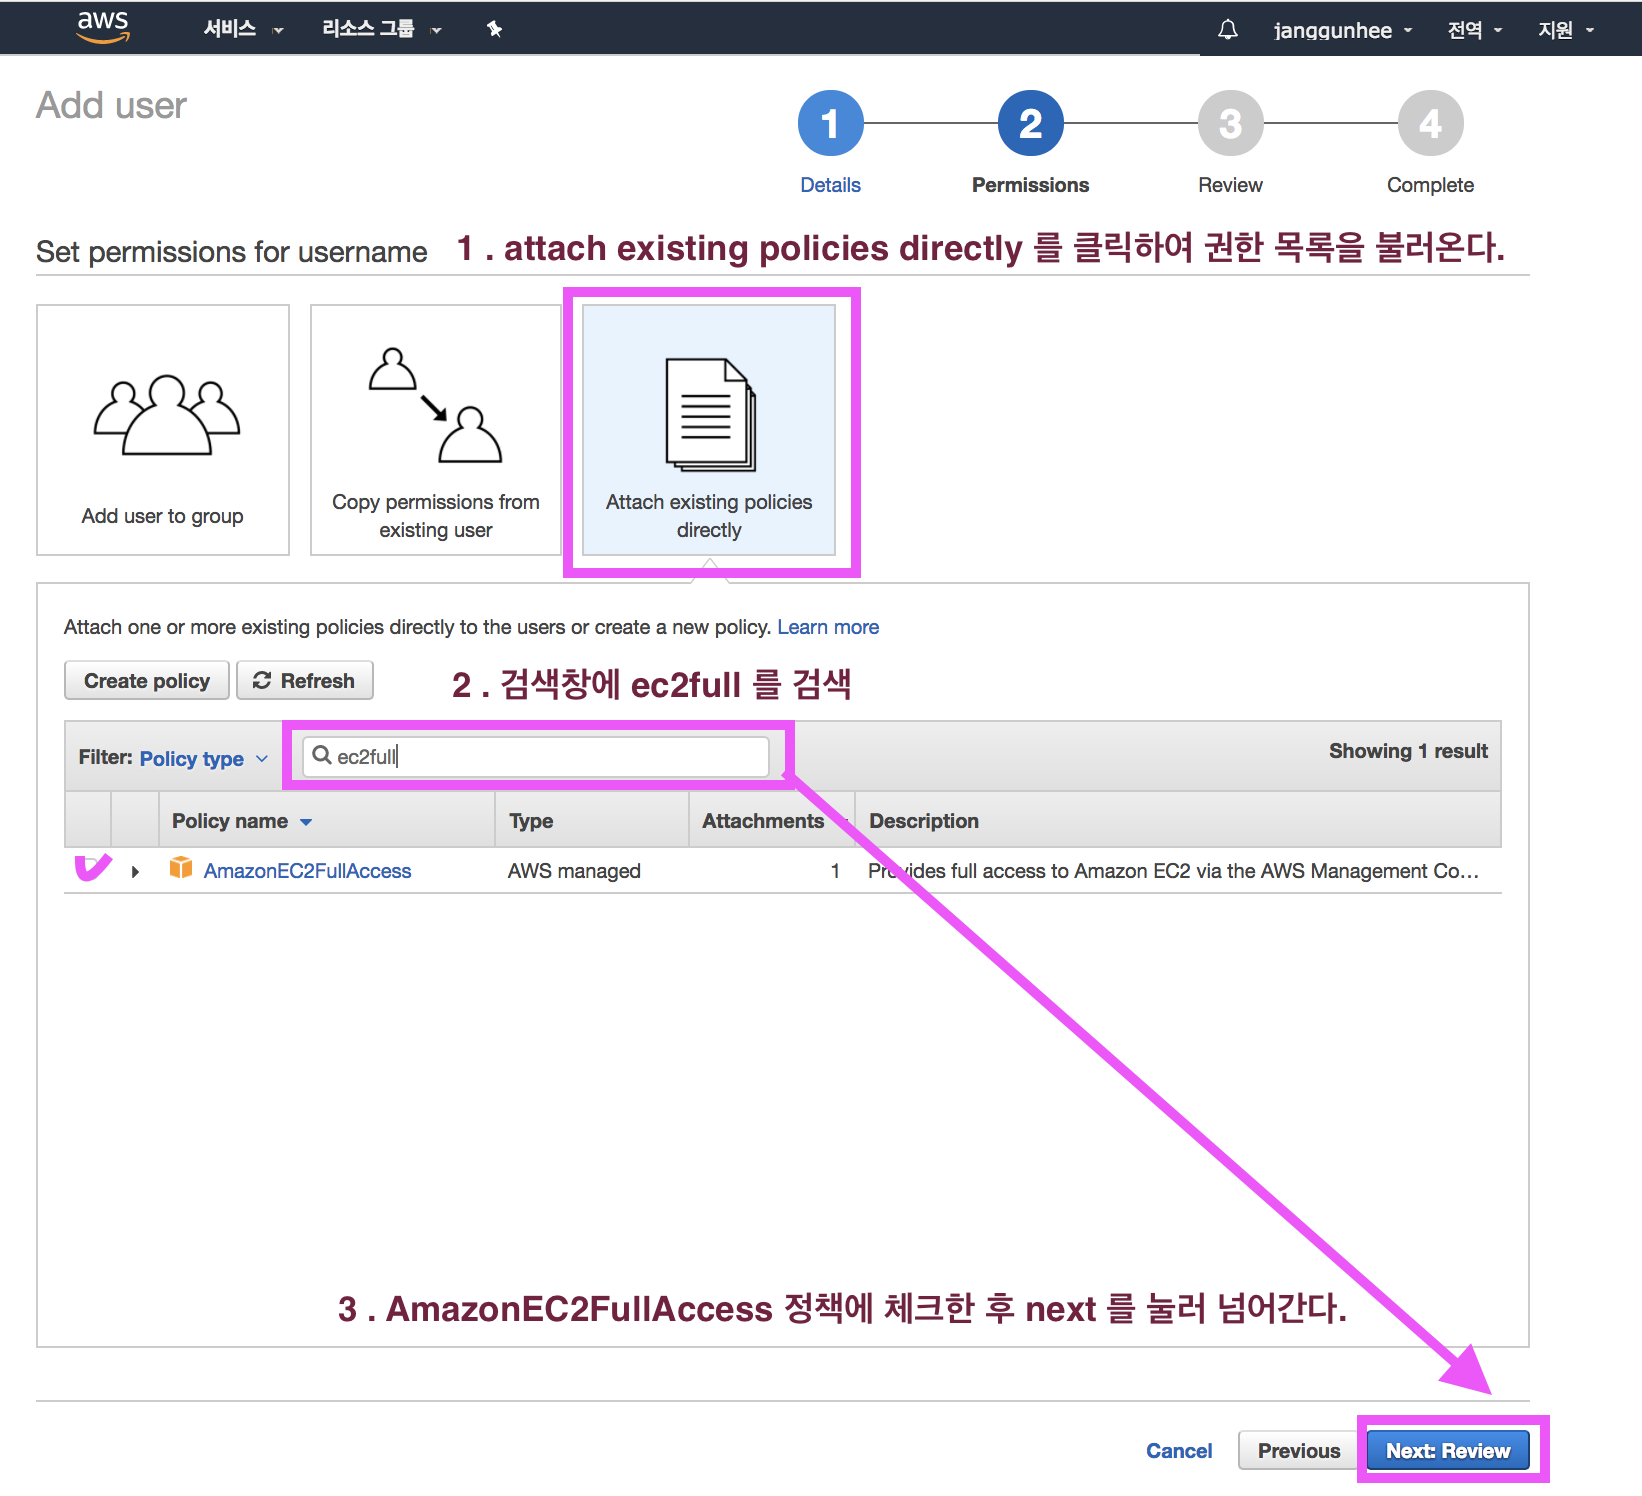Open the AmazonEC2FullAccess policy link
The width and height of the screenshot is (1642, 1496).
point(307,871)
